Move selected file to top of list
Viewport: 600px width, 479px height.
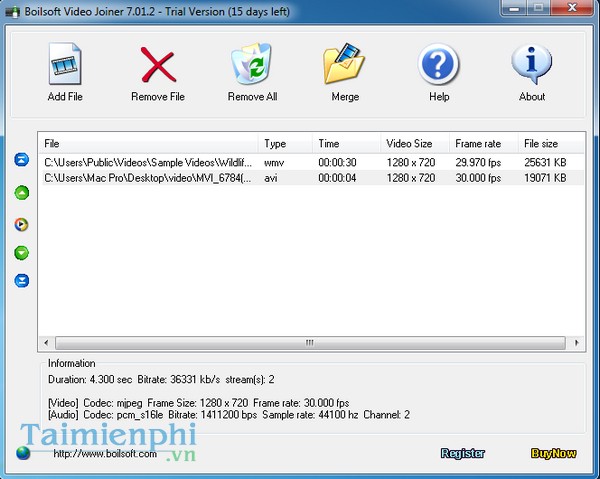coord(21,159)
